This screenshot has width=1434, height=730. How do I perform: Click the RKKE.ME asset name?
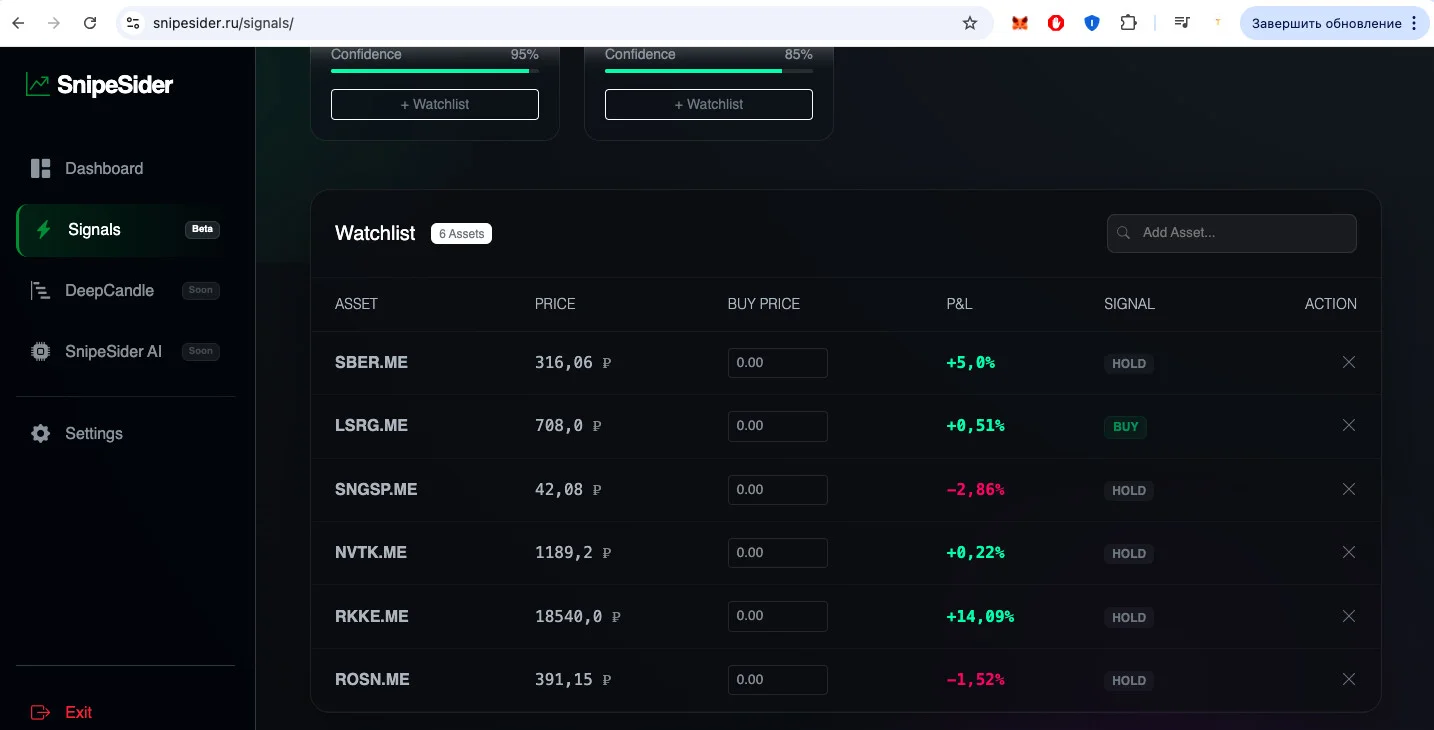[x=372, y=616]
